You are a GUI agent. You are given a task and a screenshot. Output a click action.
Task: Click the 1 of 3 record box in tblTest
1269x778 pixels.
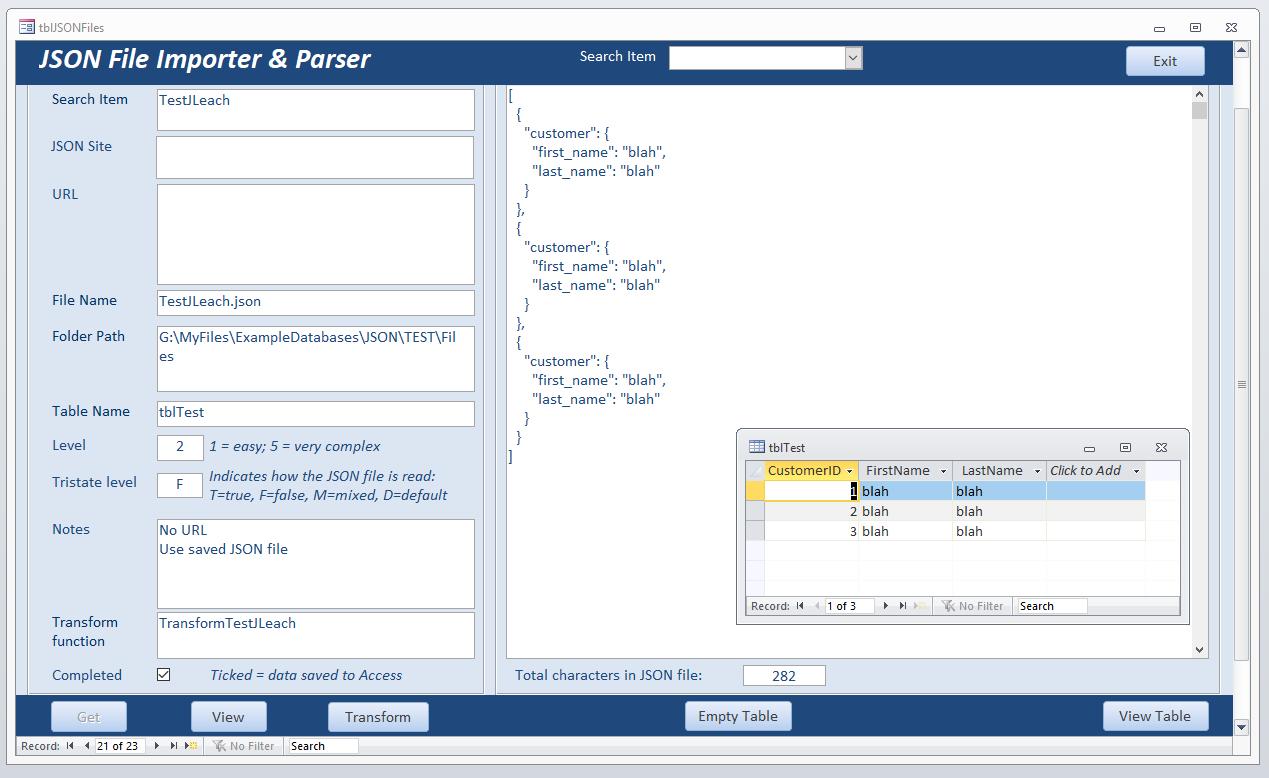coord(849,606)
